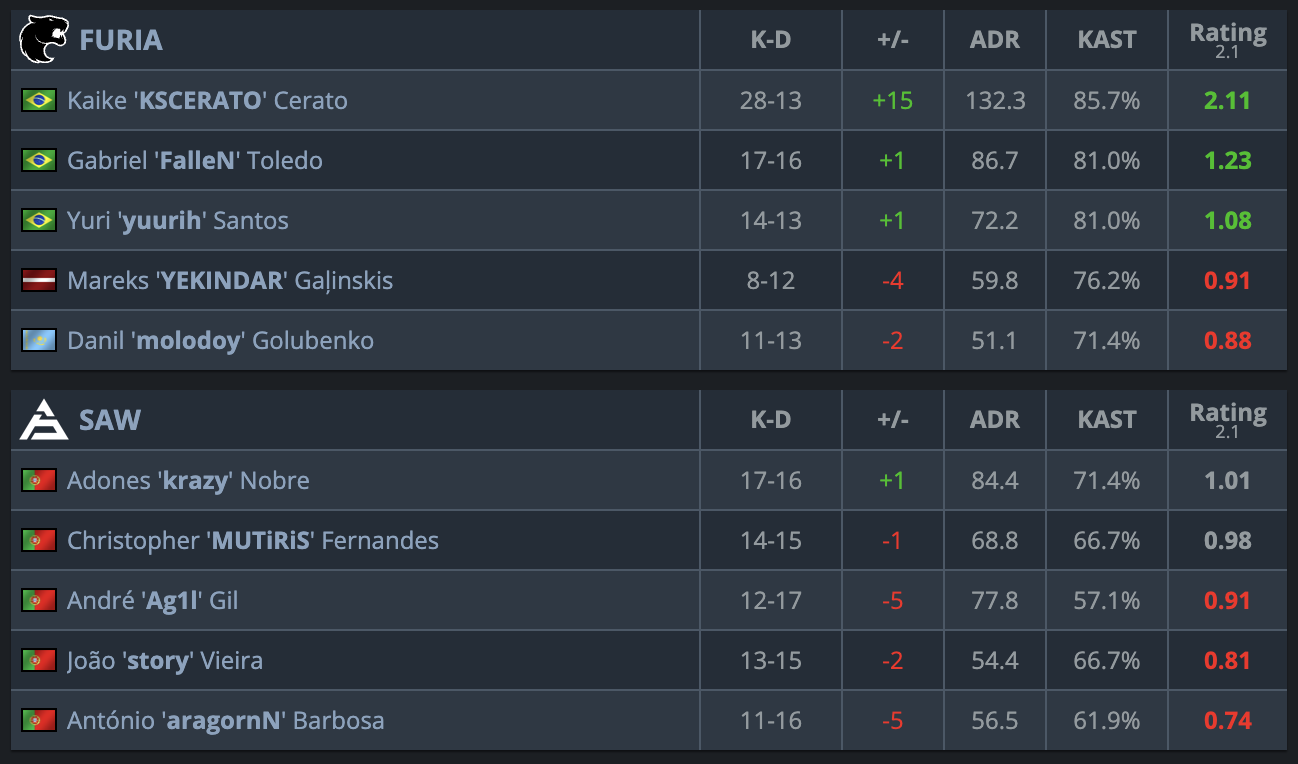Click the SAW team logo
This screenshot has width=1298, height=764.
(x=43, y=420)
